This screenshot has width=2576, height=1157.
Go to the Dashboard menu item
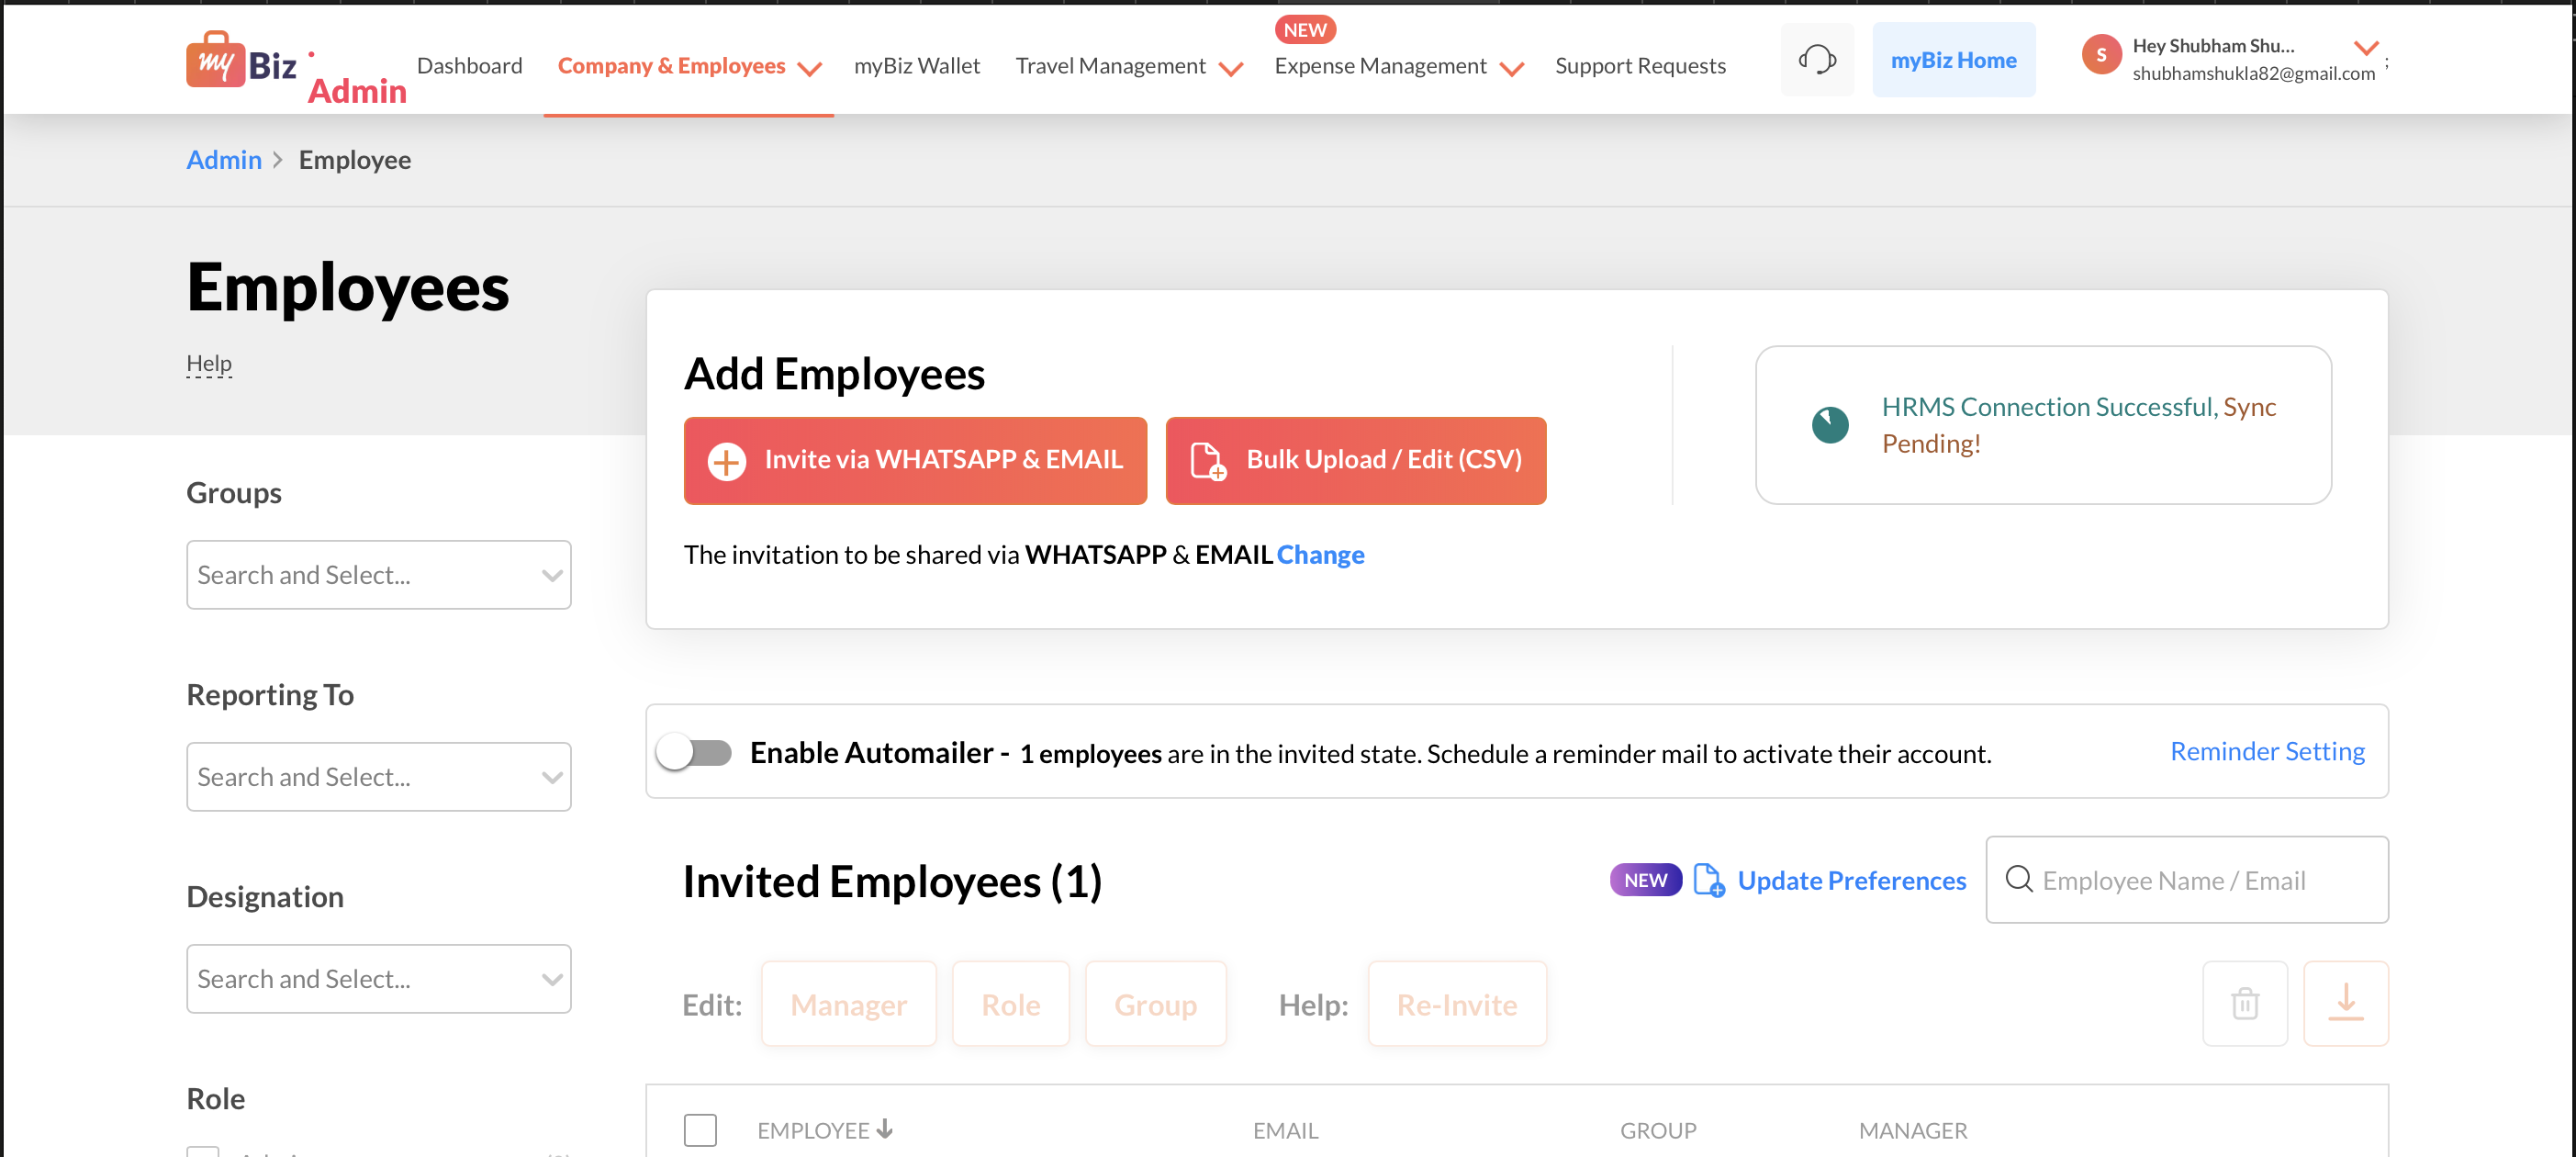tap(469, 66)
